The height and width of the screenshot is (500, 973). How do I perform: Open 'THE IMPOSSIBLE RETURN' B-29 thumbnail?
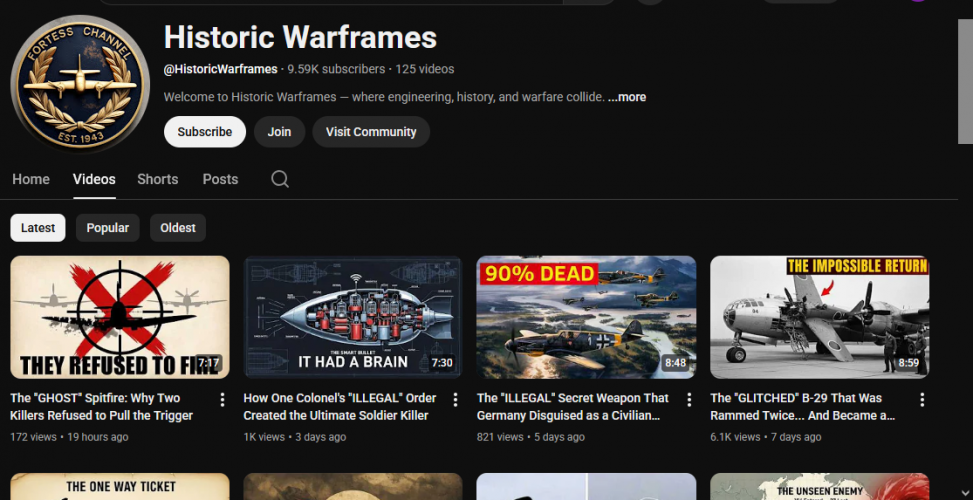(820, 317)
